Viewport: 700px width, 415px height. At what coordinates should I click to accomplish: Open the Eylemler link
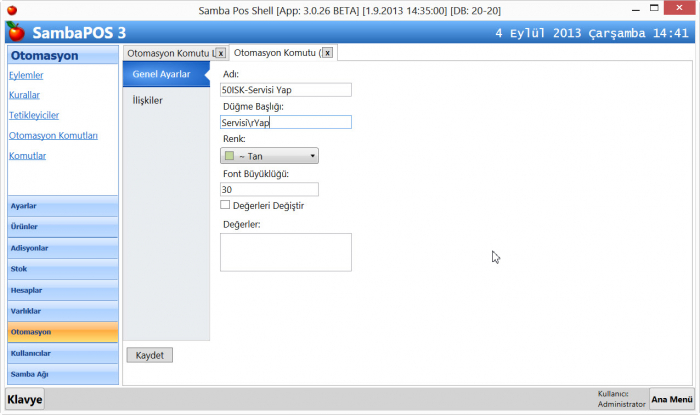25,76
